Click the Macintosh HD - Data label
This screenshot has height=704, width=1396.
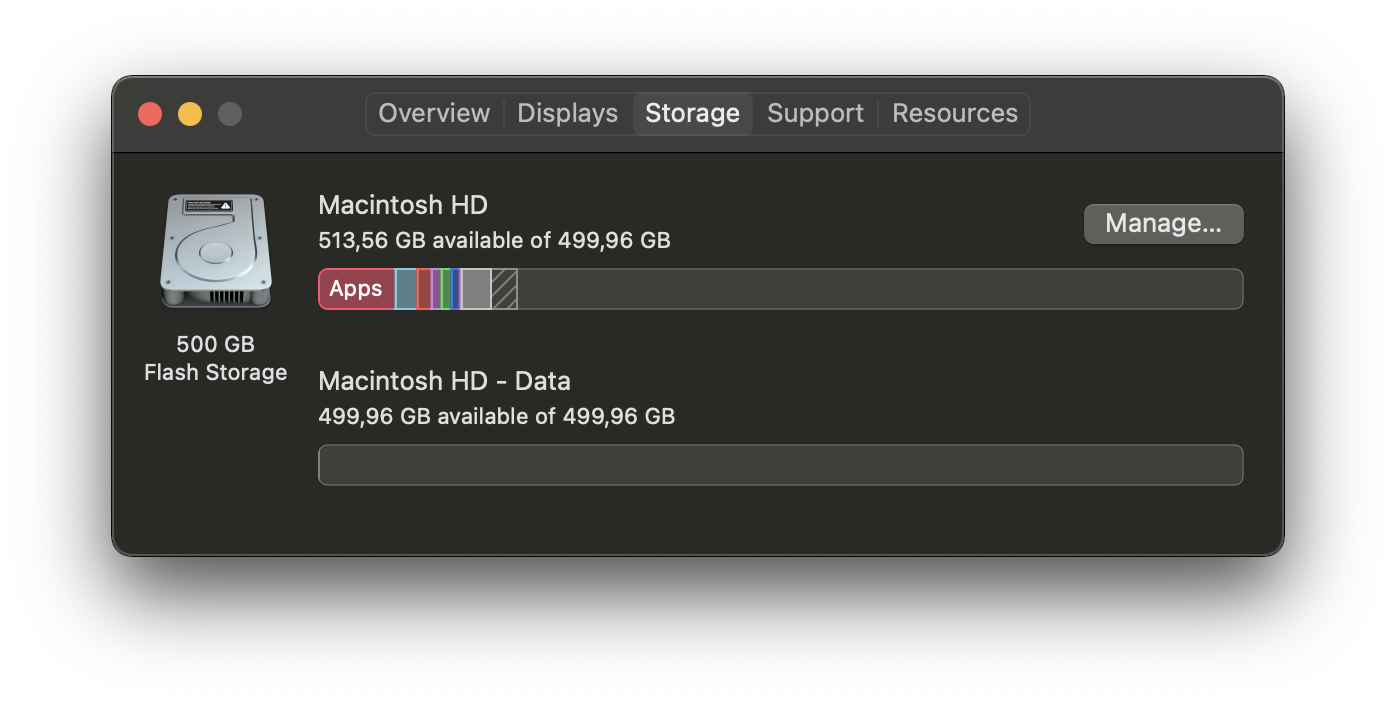pyautogui.click(x=444, y=381)
